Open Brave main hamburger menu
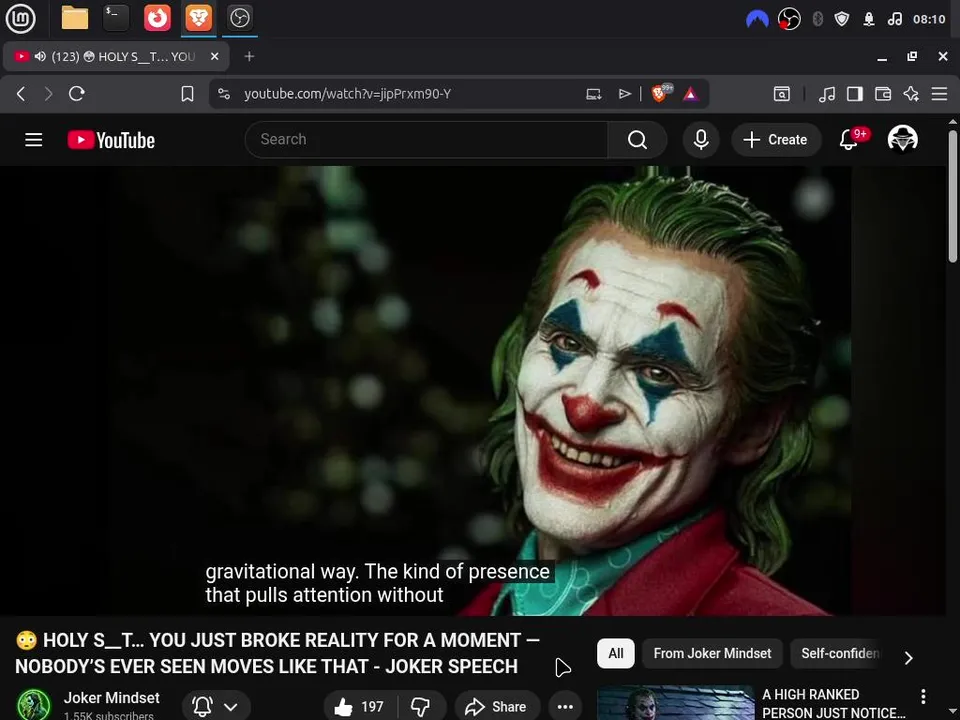 tap(939, 94)
